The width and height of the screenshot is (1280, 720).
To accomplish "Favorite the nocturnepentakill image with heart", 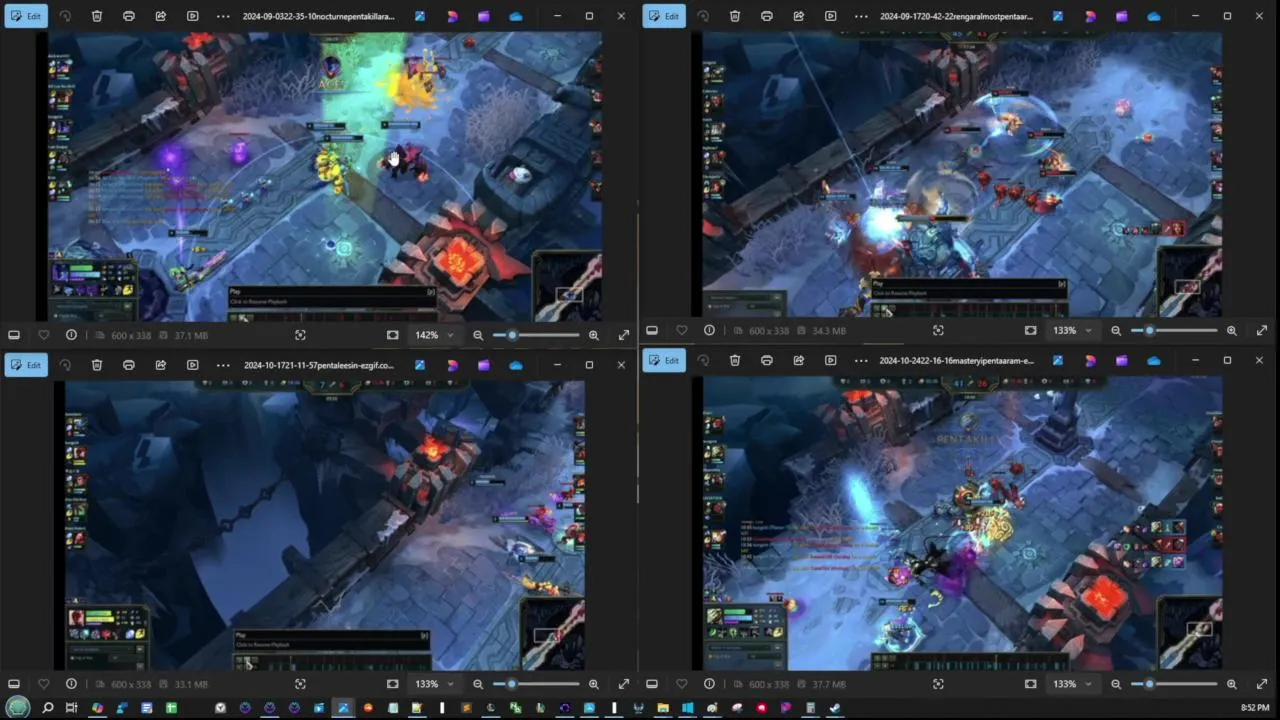I will coord(43,335).
